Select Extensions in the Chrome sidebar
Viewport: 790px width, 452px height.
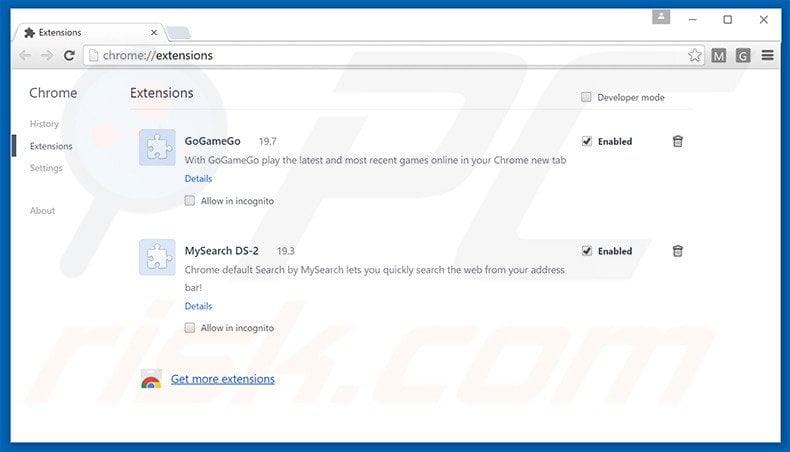51,146
